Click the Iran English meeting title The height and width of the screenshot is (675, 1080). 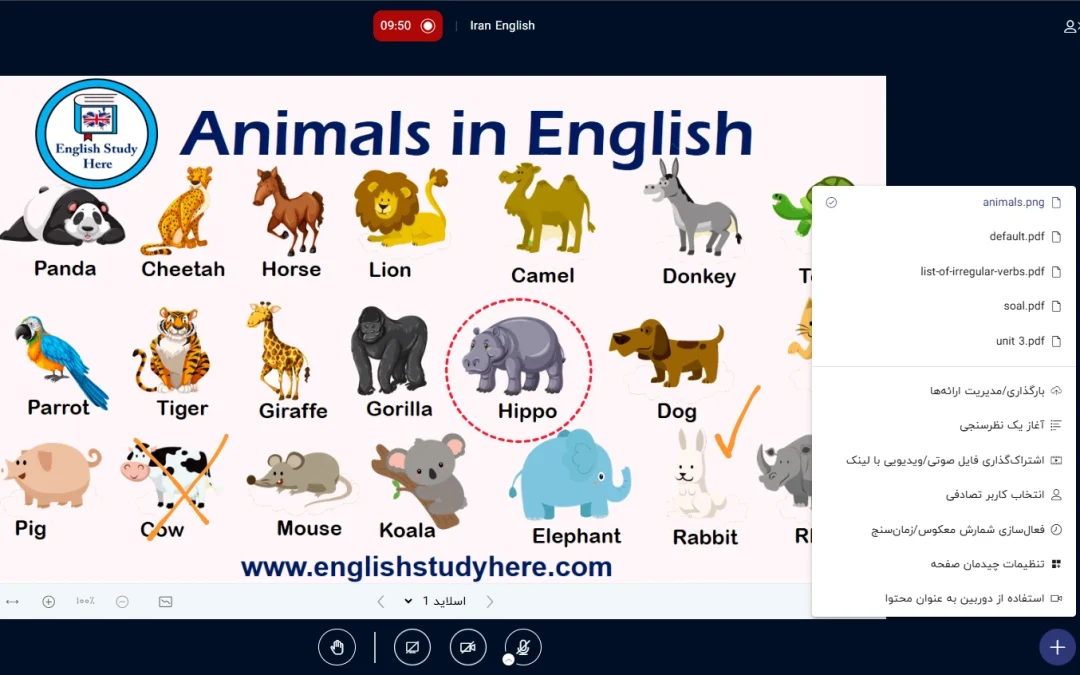502,25
